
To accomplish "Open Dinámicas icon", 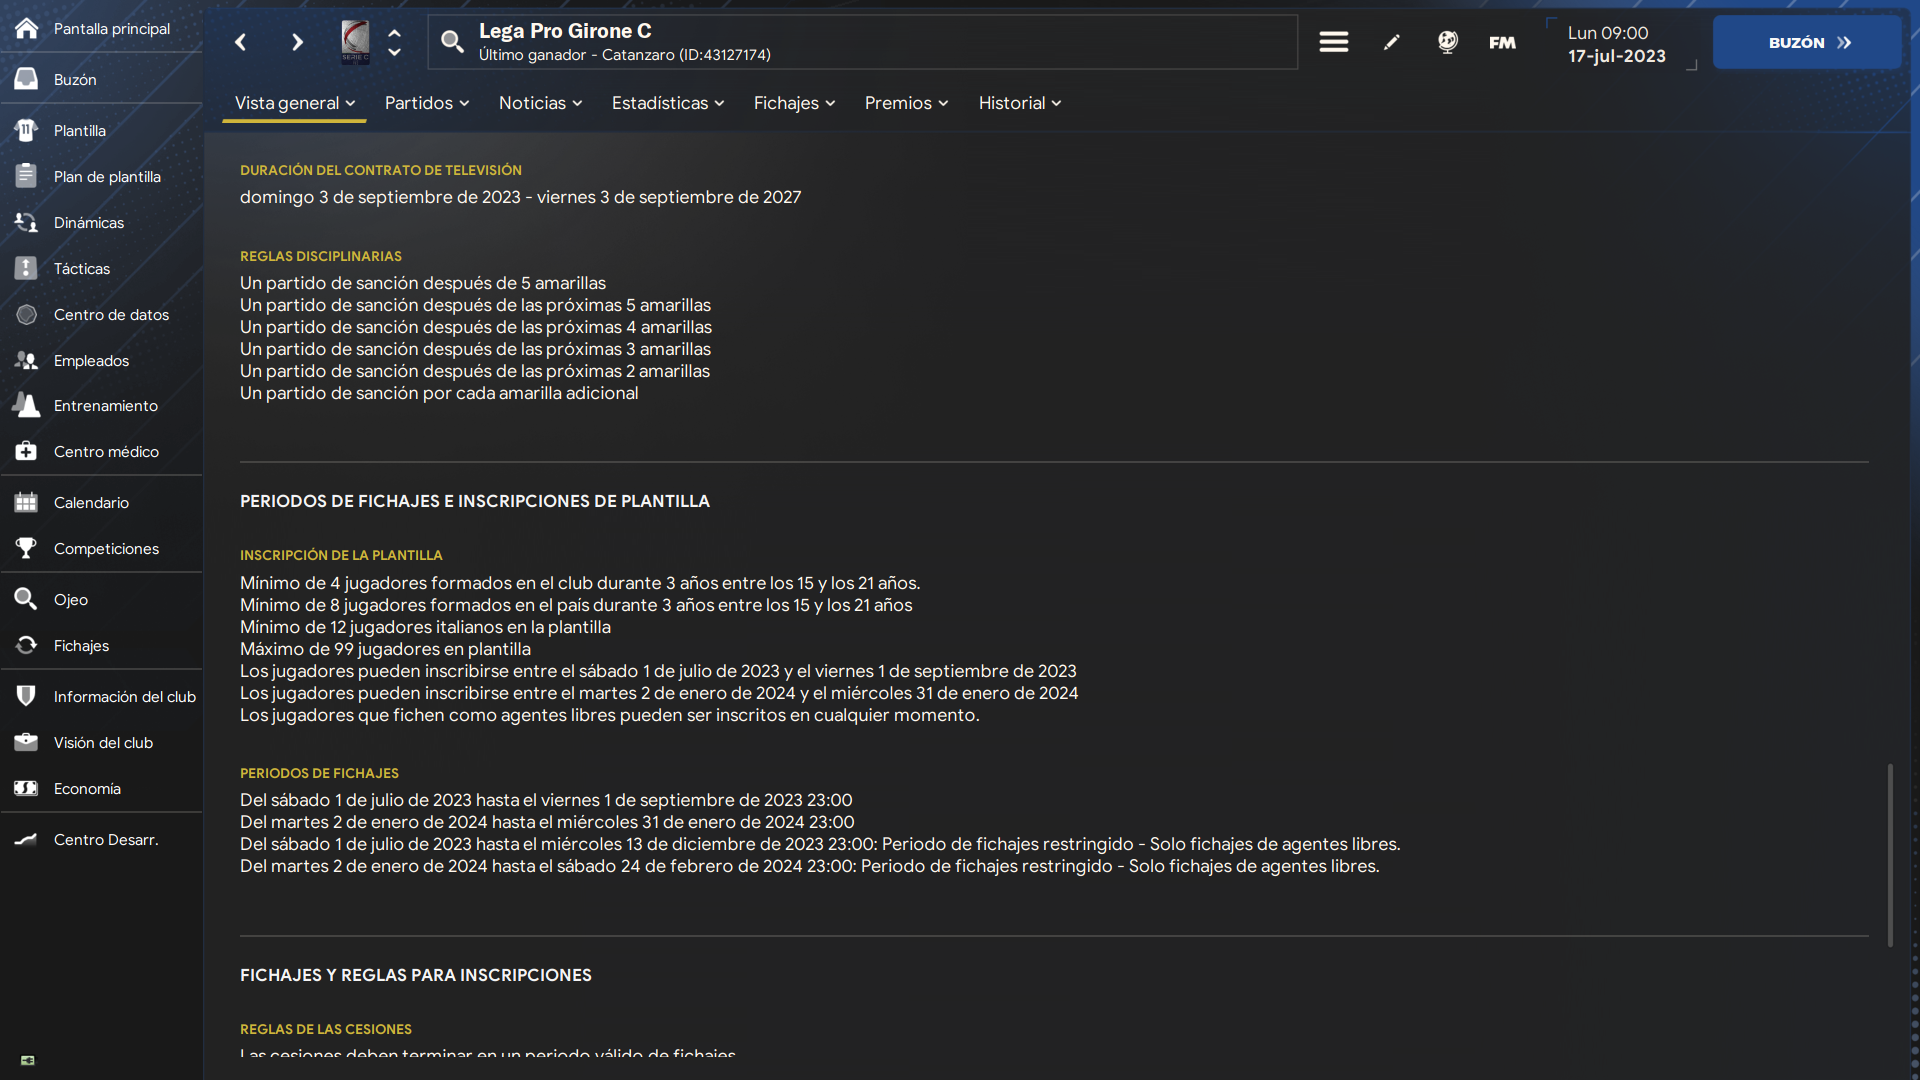I will click(x=27, y=222).
